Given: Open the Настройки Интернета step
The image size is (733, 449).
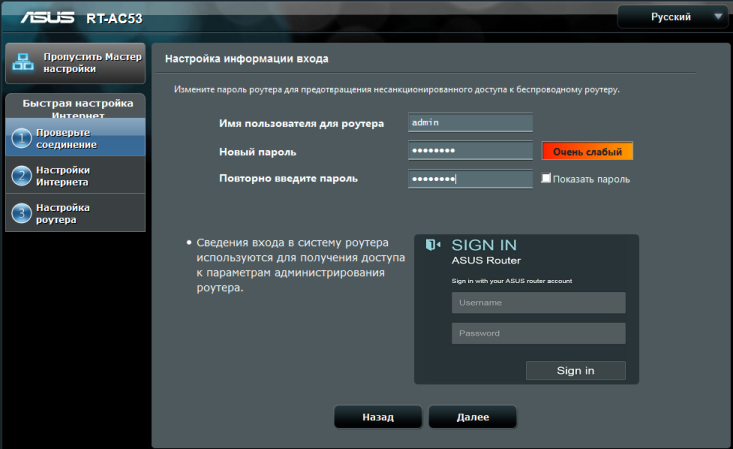Looking at the screenshot, I should [75, 175].
